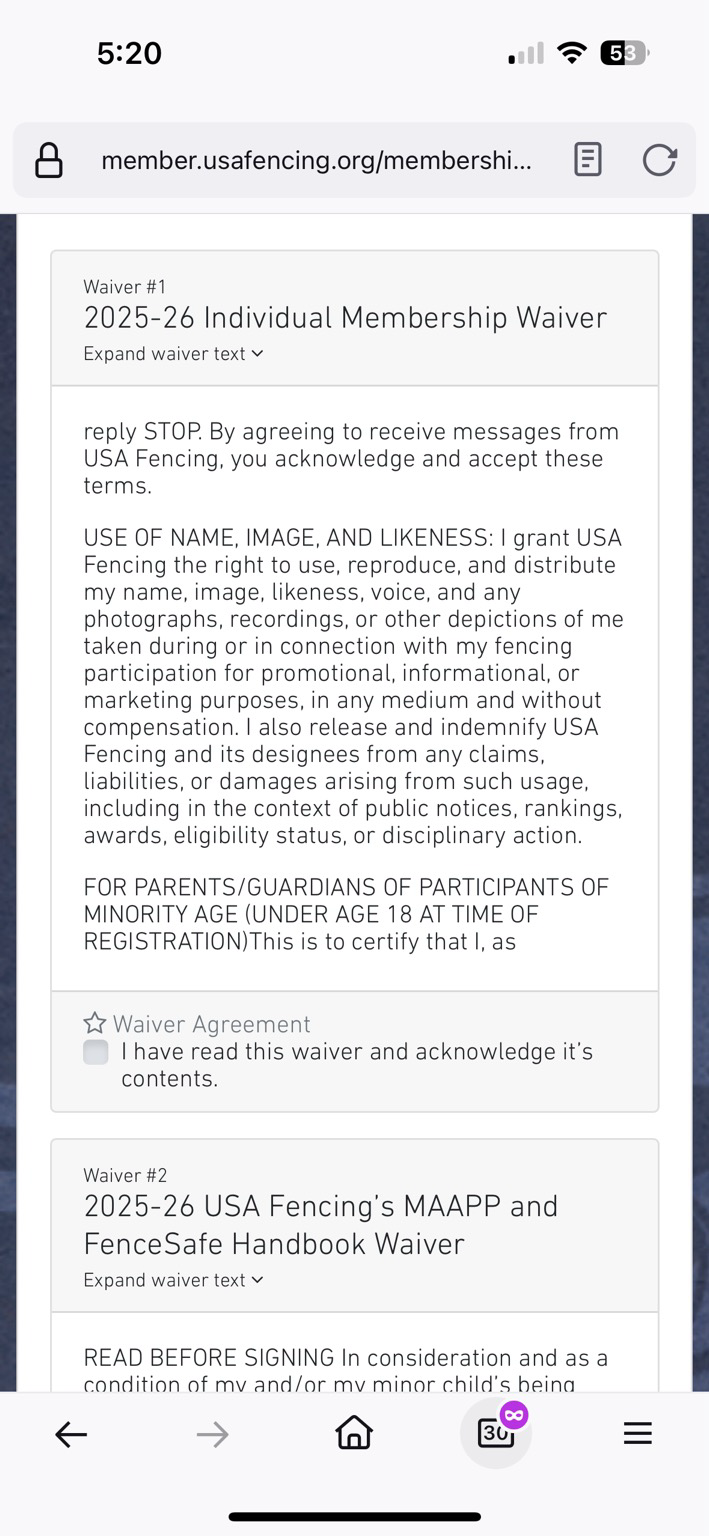Tap the USE OF NAME, IMAGE, AND LIKENESS paragraph
Image resolution: width=709 pixels, height=1536 pixels.
pos(353,687)
